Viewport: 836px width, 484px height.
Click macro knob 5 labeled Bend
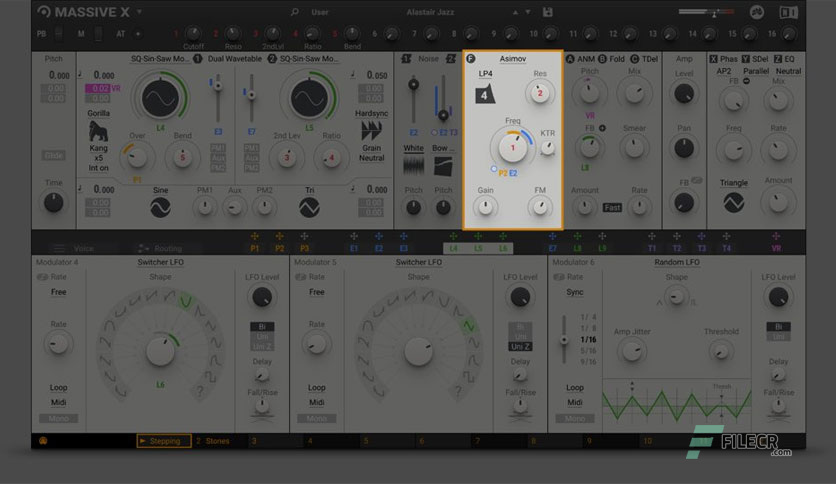[x=352, y=34]
